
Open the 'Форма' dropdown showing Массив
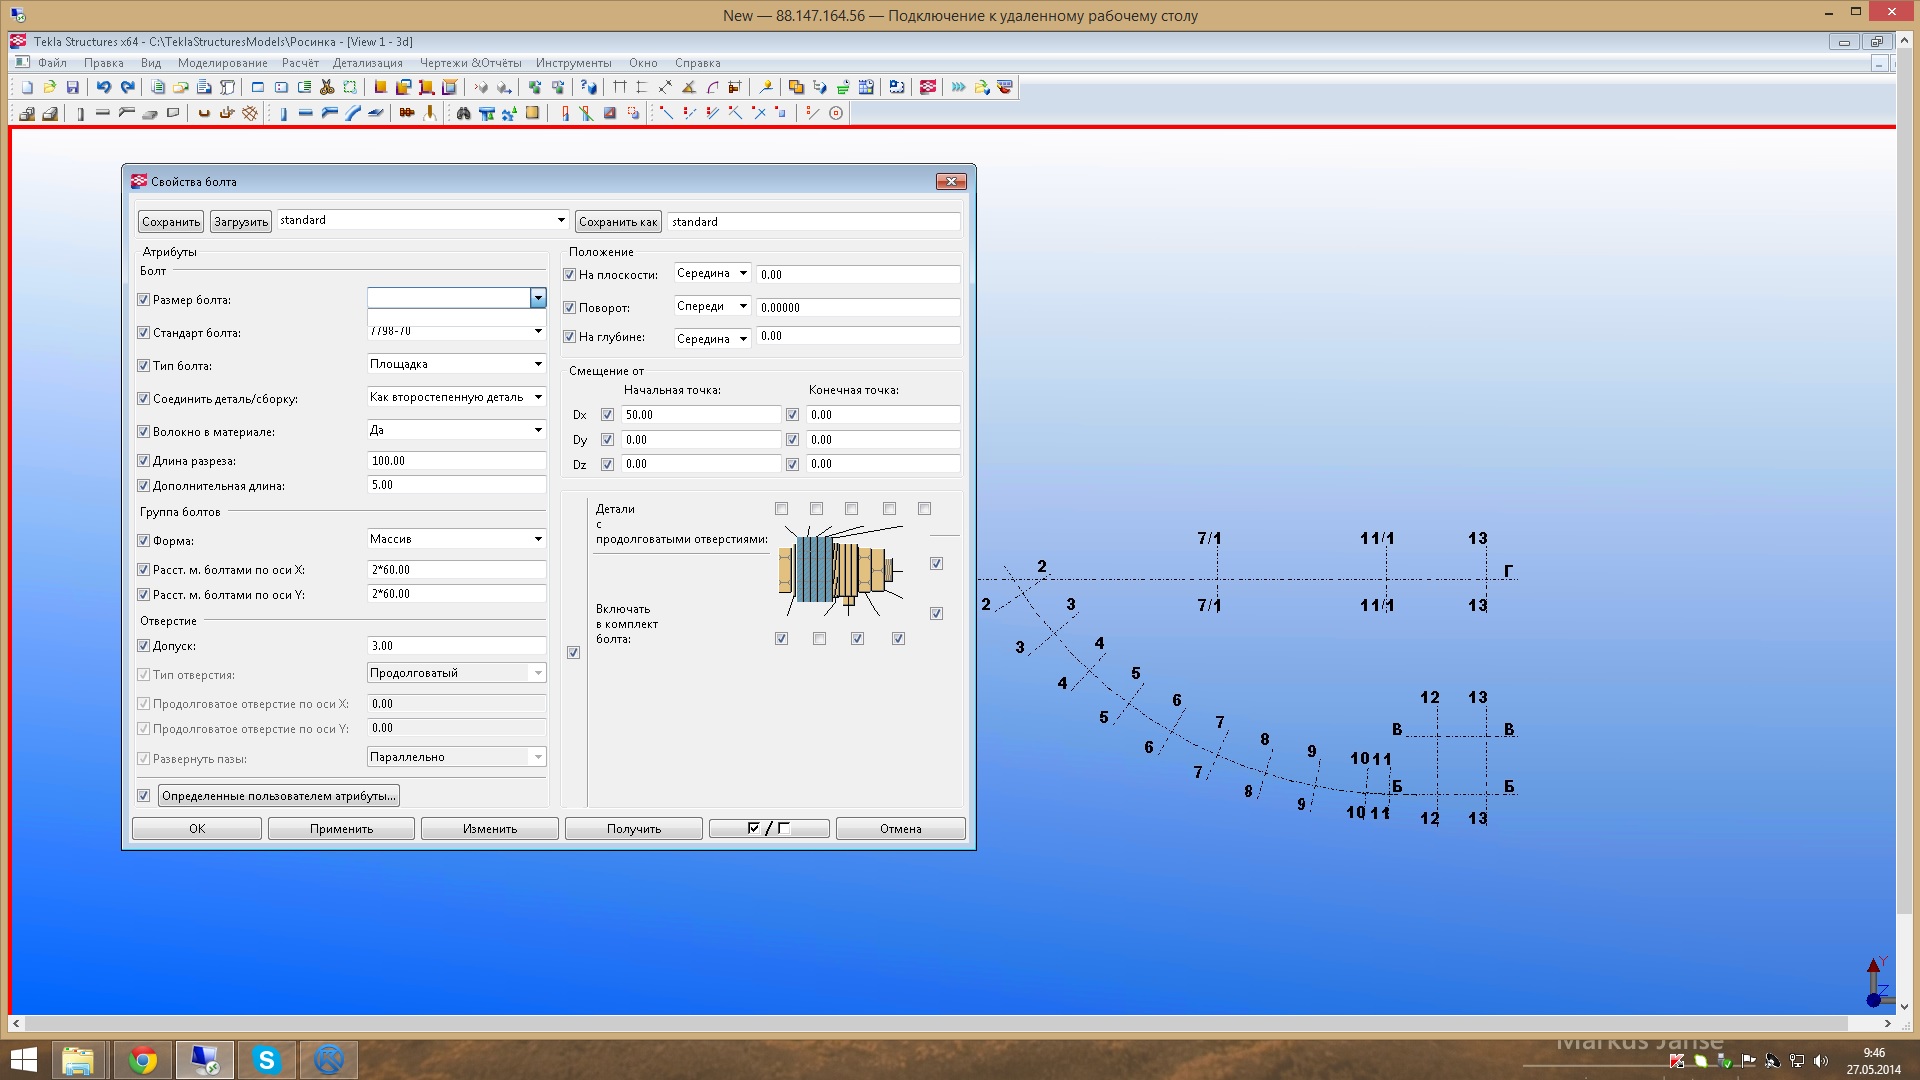coord(538,539)
